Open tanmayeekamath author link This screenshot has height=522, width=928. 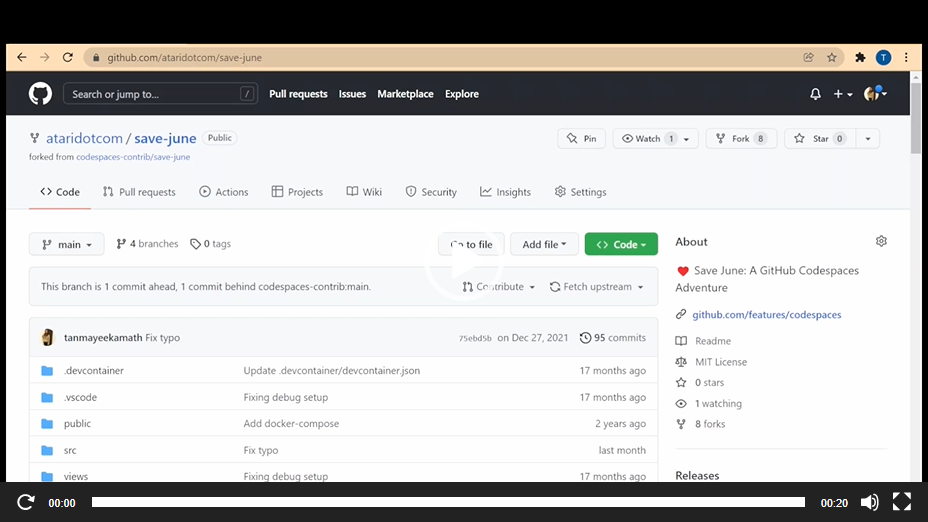[103, 337]
